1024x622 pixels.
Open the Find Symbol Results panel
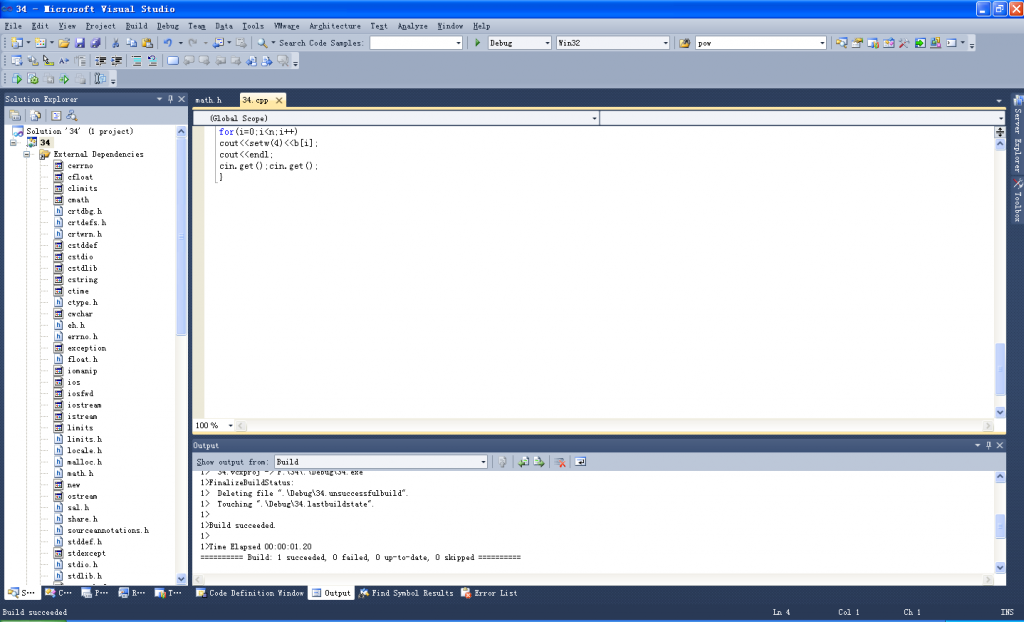pyautogui.click(x=415, y=591)
